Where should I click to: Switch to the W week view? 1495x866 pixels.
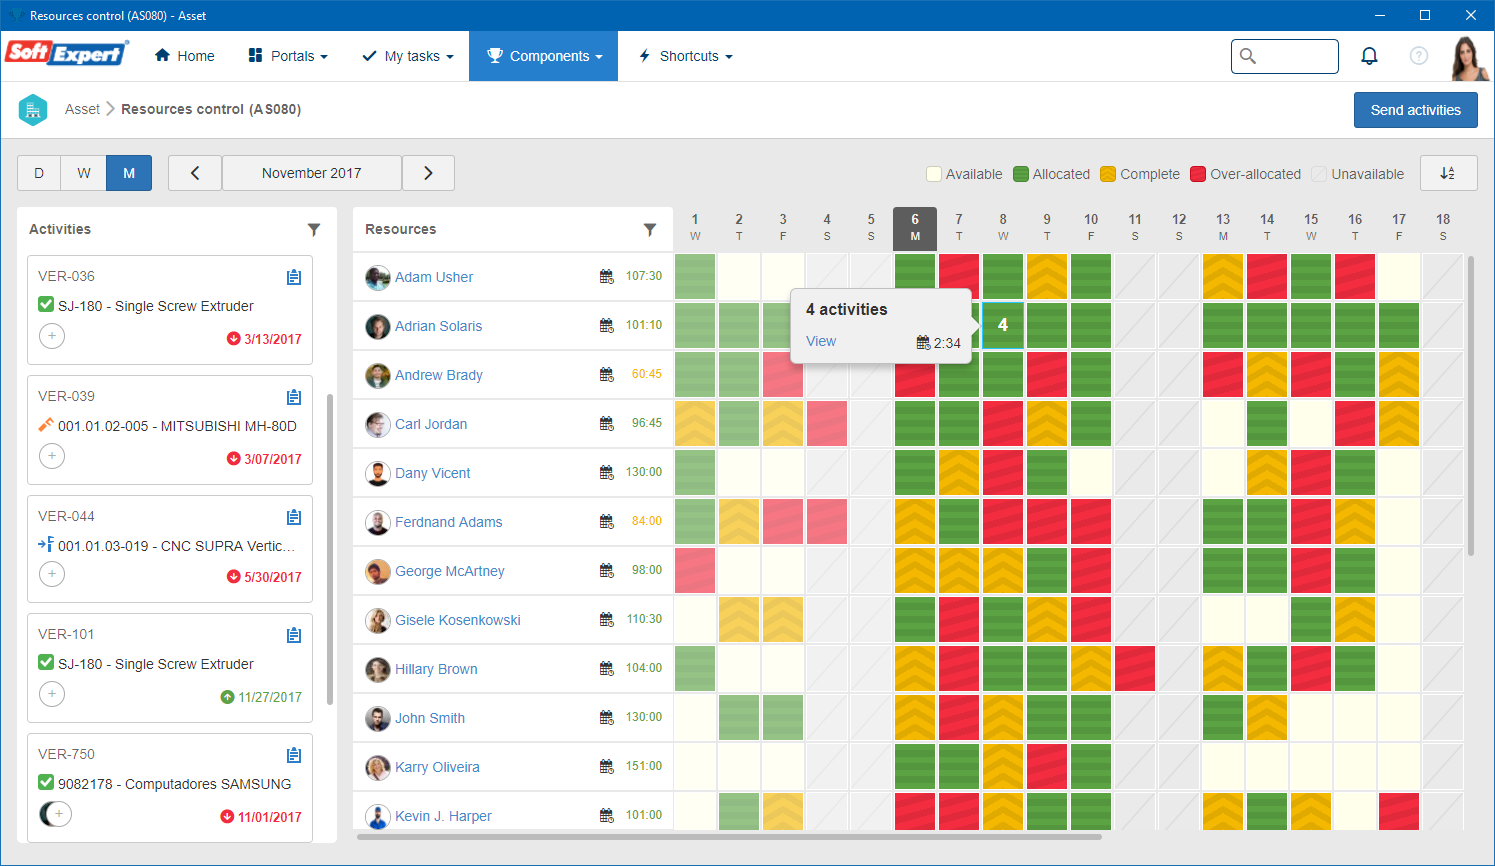point(84,173)
